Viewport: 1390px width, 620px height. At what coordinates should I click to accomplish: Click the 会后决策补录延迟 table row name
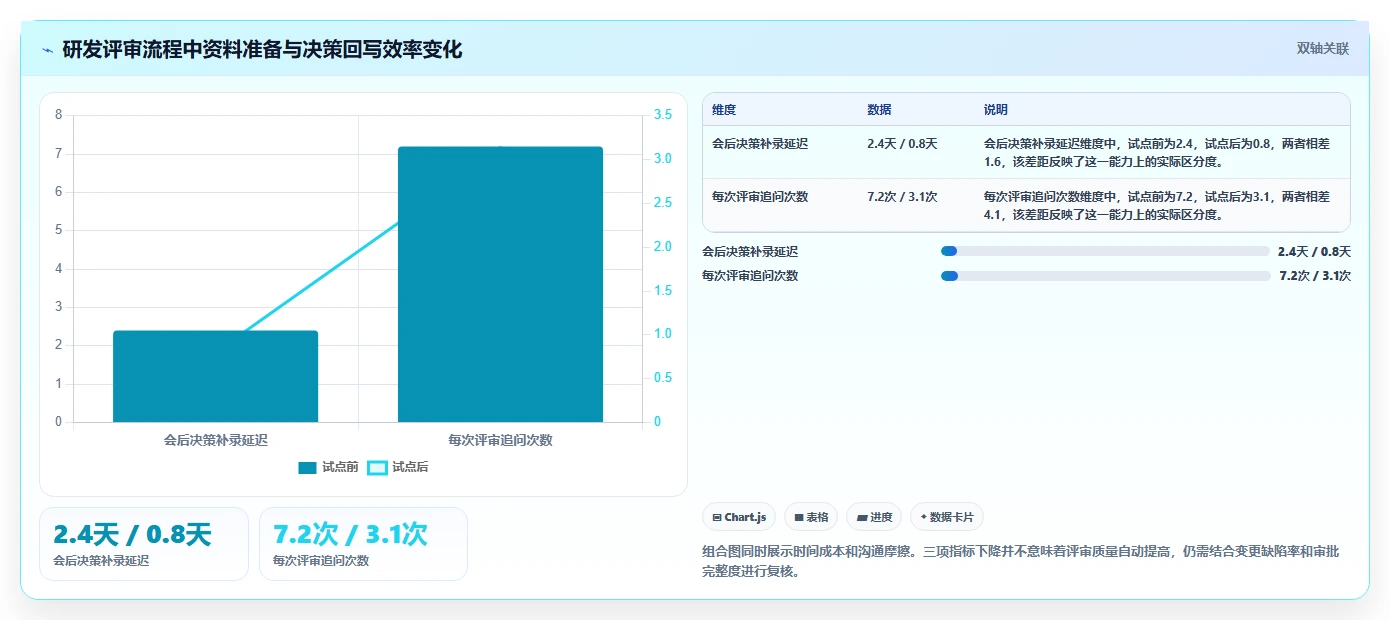[x=760, y=143]
